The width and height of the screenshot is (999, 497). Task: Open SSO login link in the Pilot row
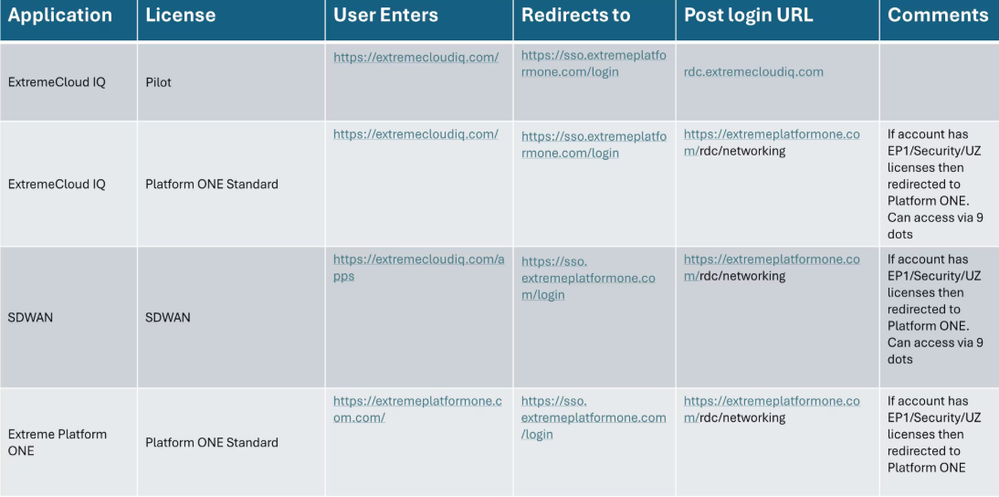point(593,63)
